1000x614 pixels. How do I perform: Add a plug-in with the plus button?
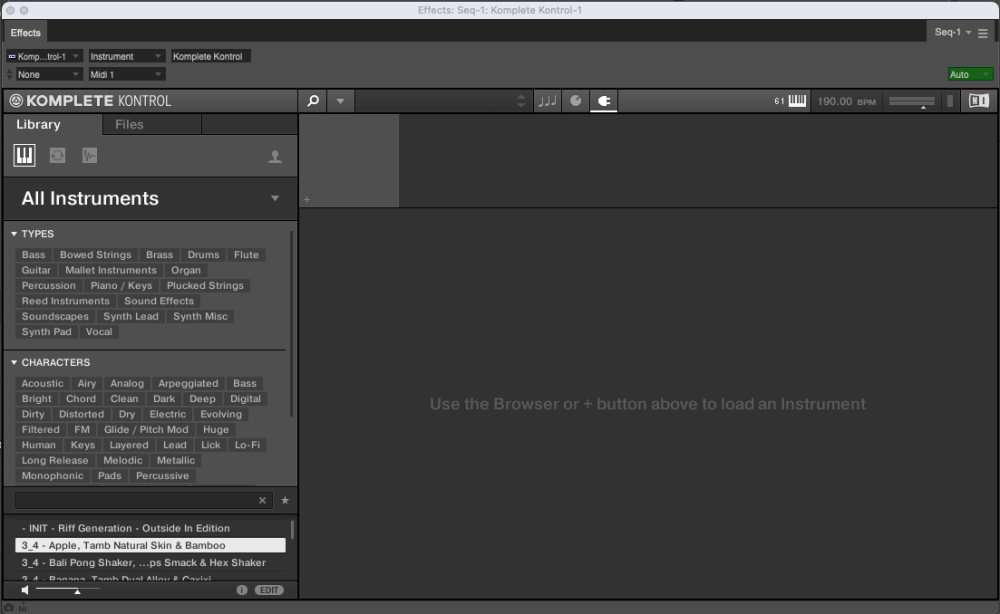(307, 200)
